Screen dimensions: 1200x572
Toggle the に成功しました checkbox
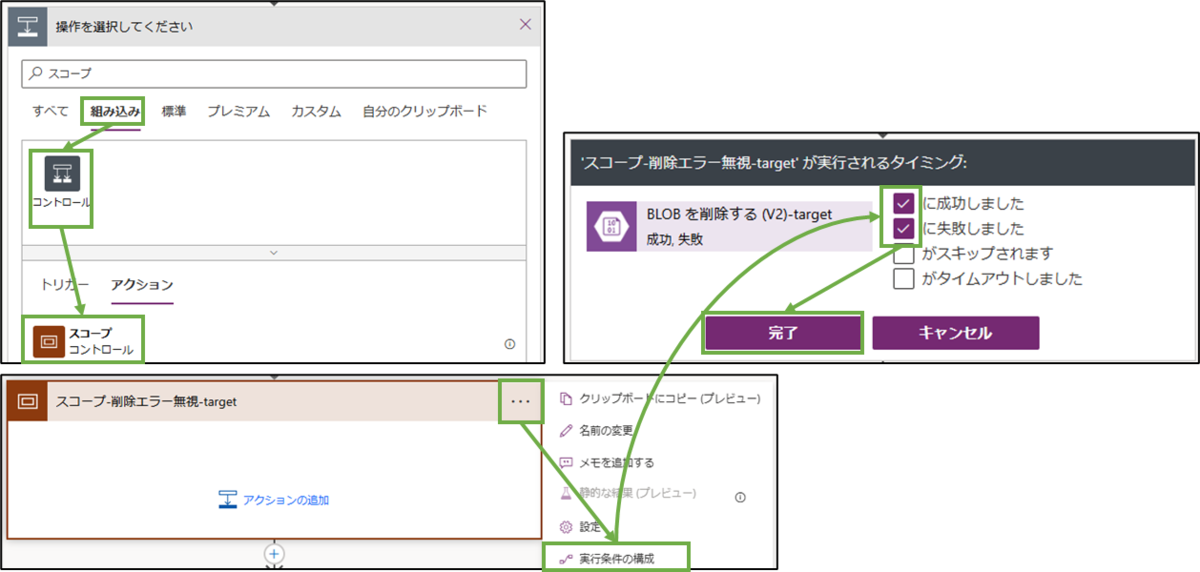pyautogui.click(x=904, y=203)
